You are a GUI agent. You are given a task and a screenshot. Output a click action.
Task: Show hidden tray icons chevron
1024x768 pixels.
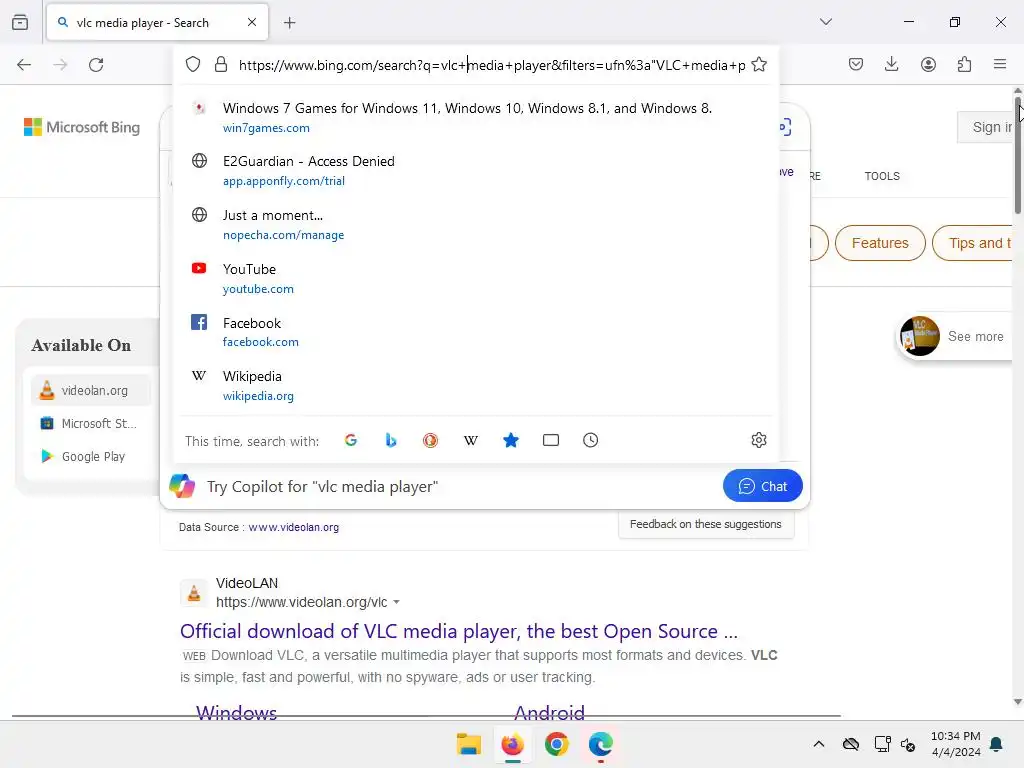[819, 744]
